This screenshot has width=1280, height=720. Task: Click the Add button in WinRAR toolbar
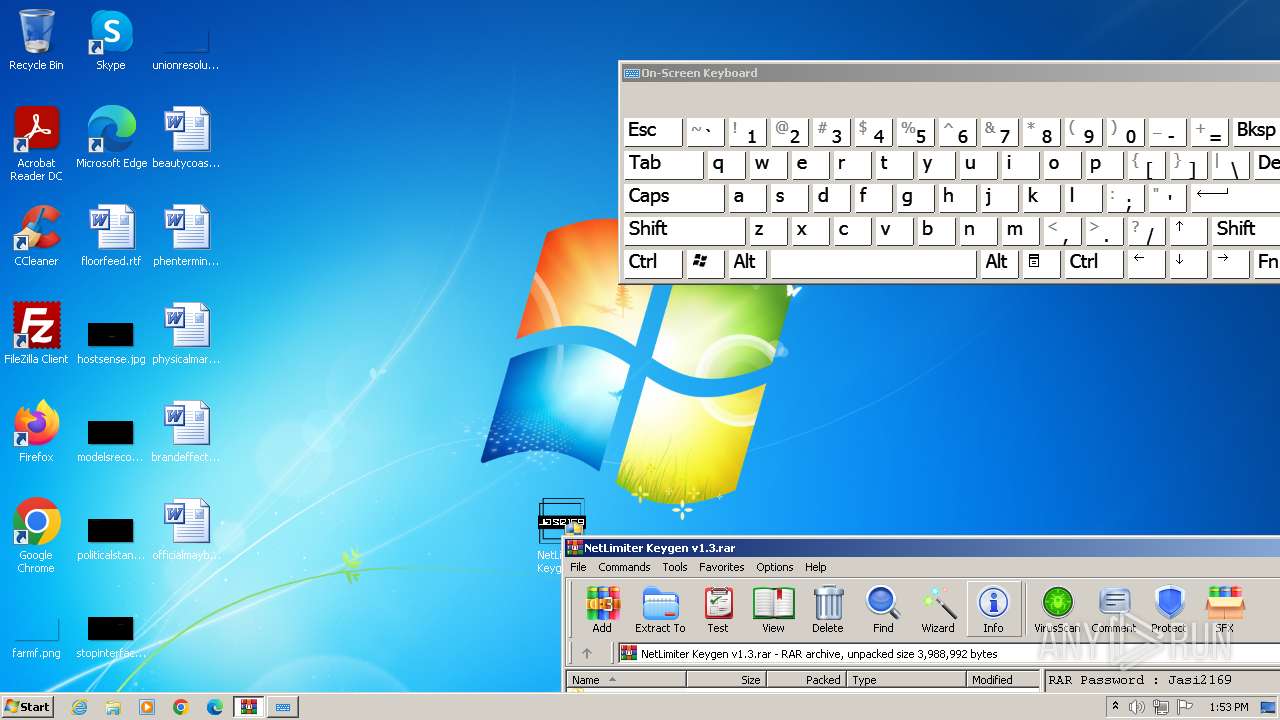602,610
